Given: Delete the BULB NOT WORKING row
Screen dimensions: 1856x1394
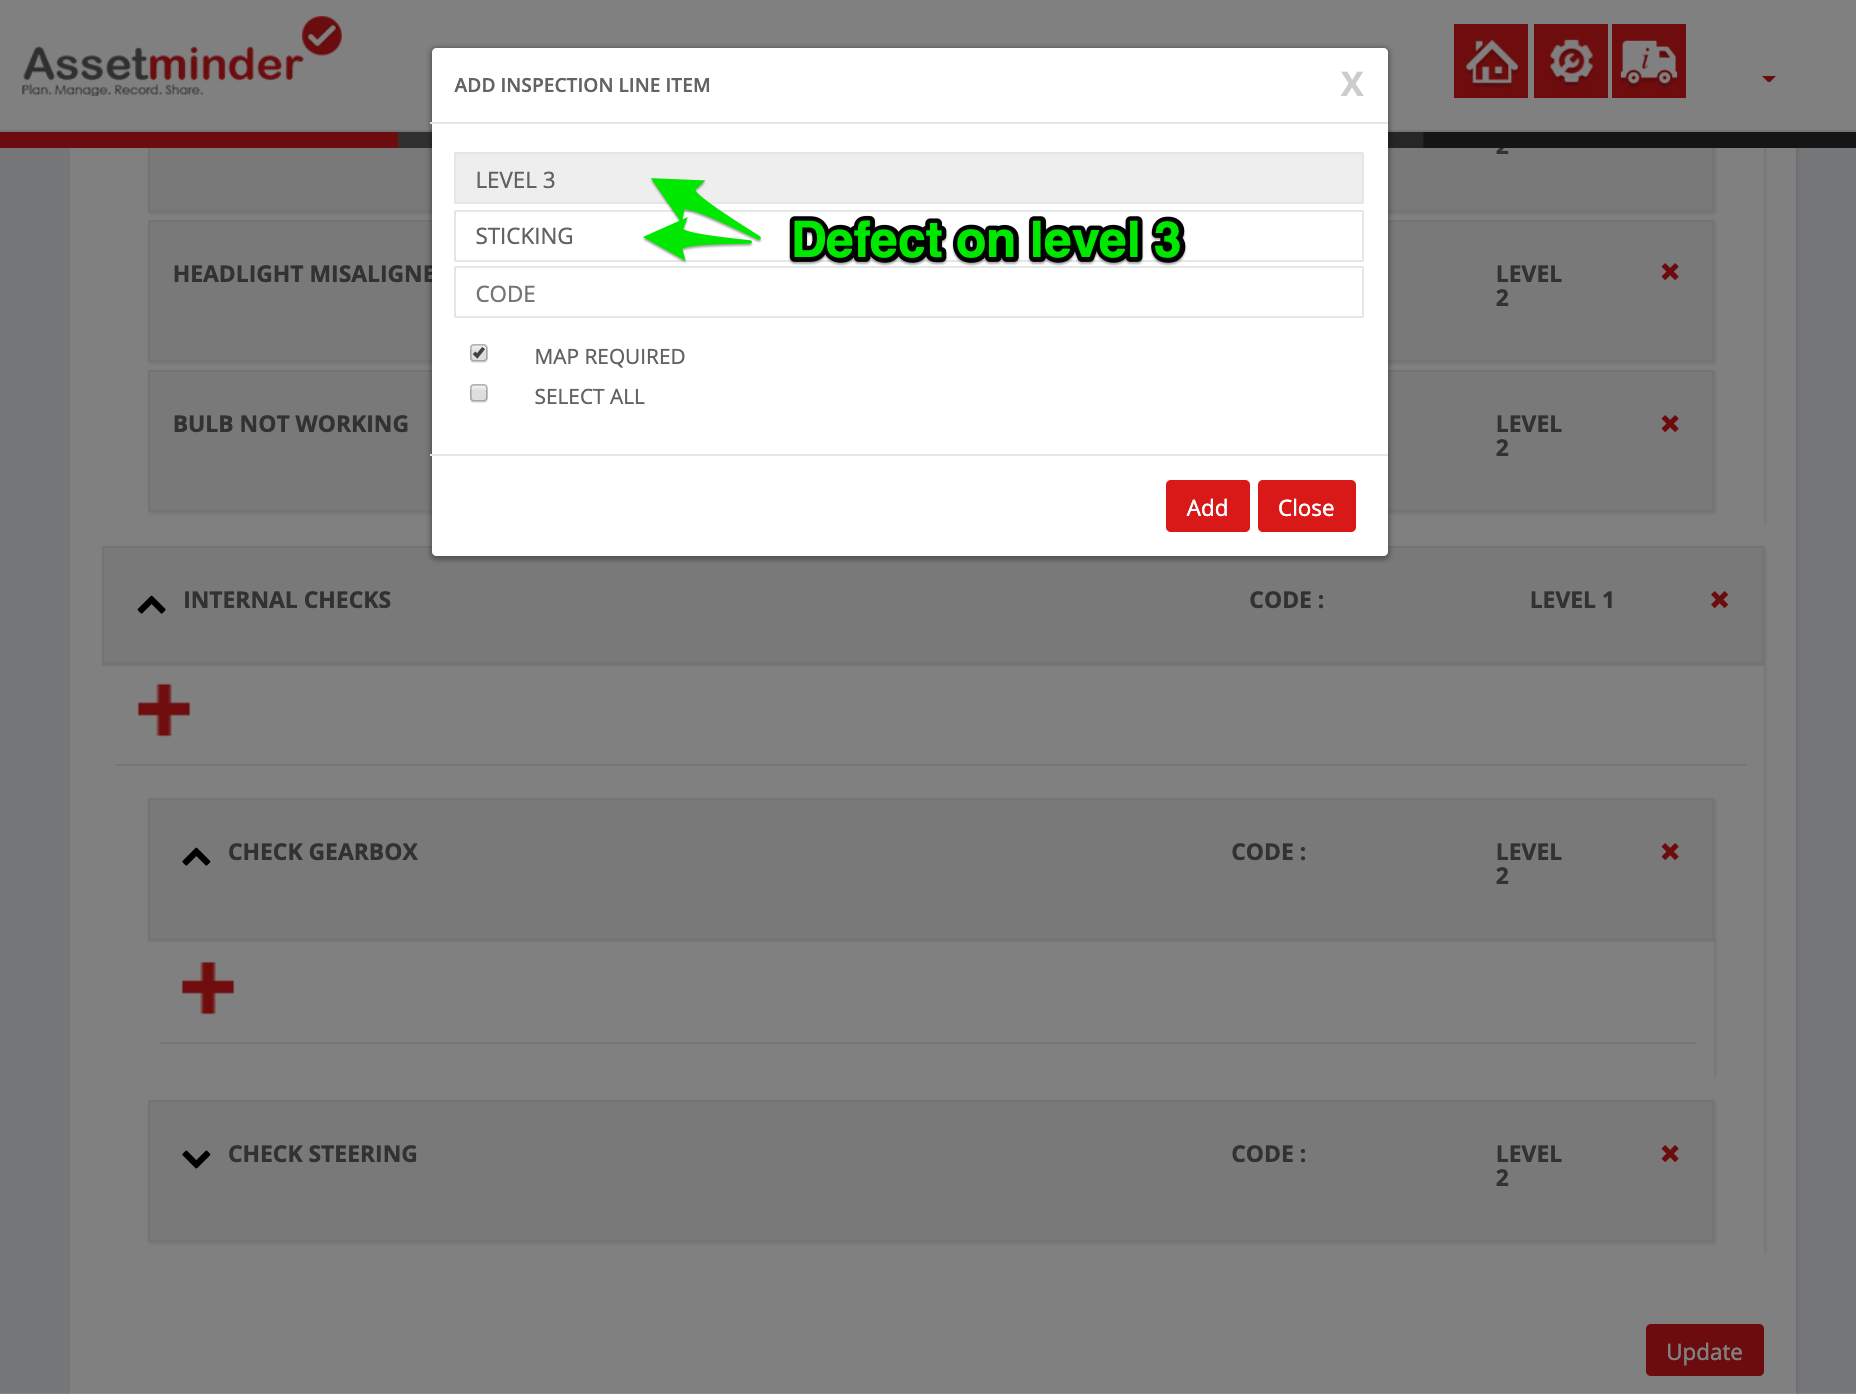Looking at the screenshot, I should (1670, 424).
